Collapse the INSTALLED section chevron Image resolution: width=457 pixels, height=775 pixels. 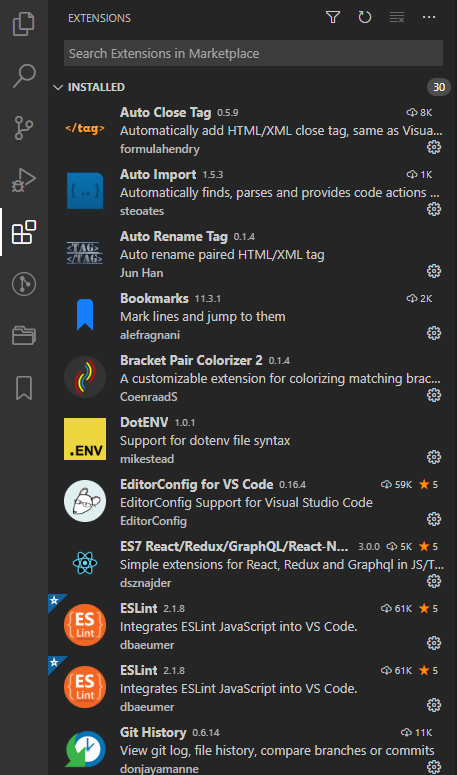click(58, 87)
